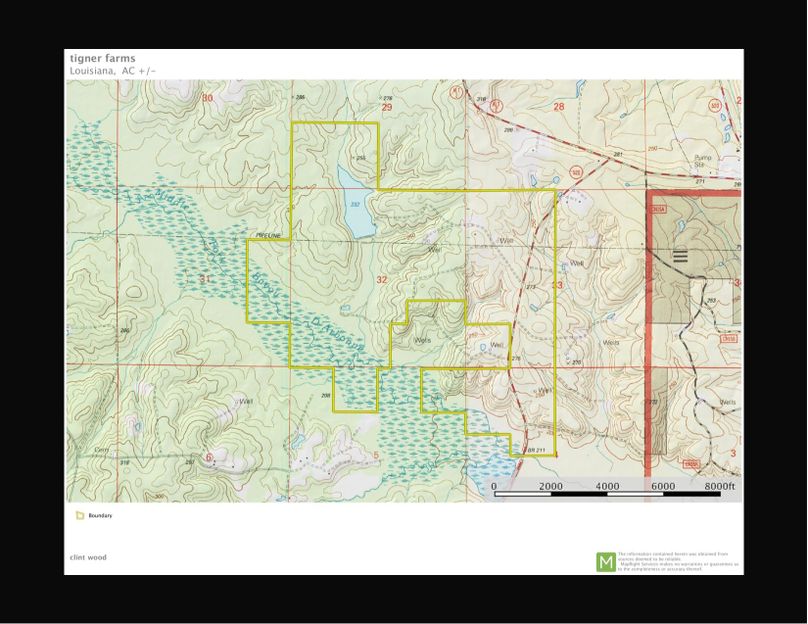
Task: Click section number 28 on the map
Action: pyautogui.click(x=558, y=105)
